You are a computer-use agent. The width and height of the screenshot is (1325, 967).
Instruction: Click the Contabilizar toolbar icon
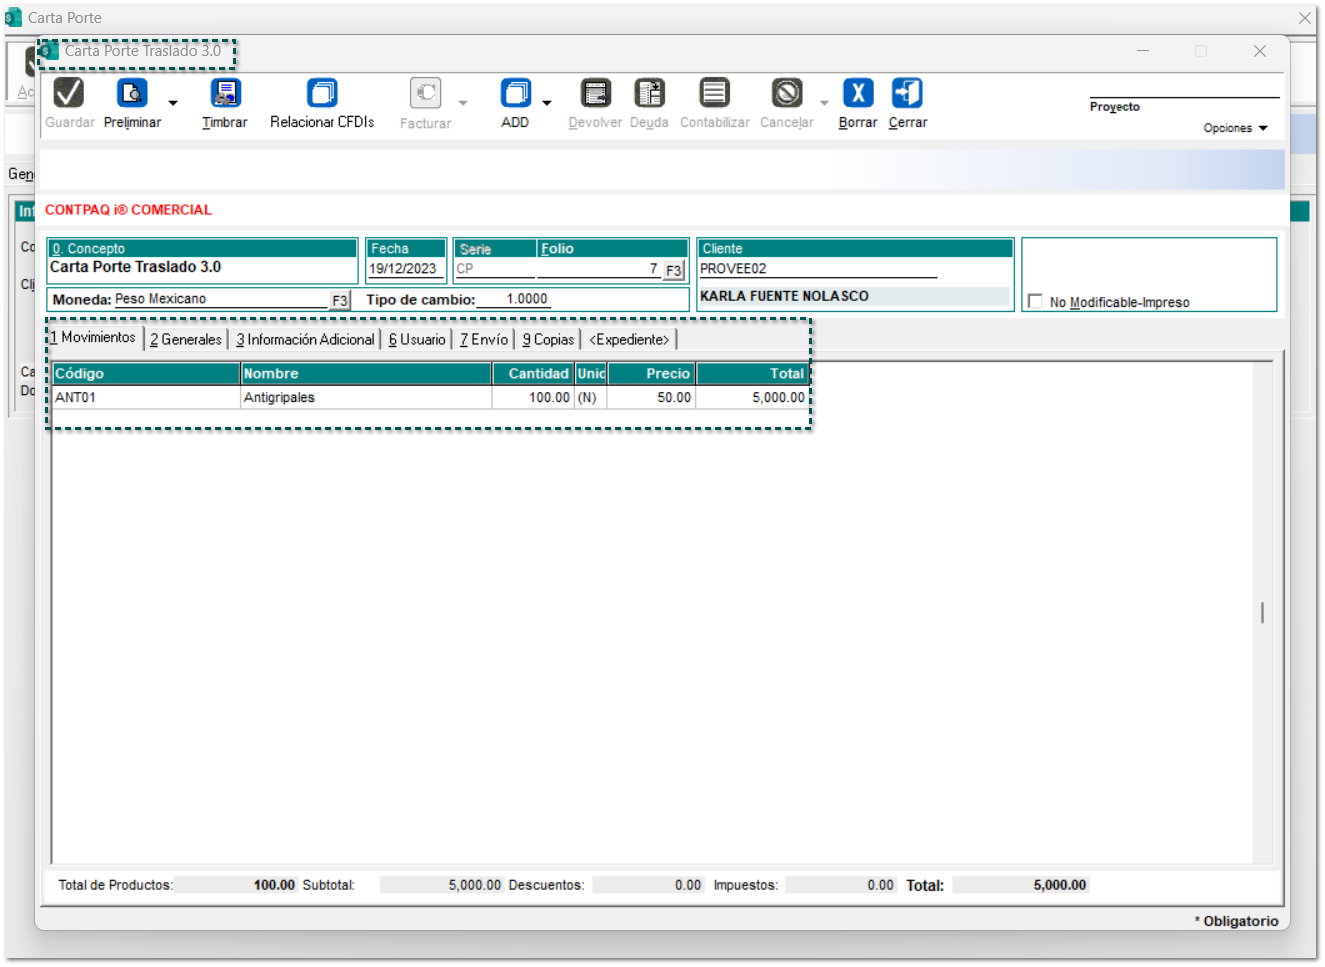(714, 94)
